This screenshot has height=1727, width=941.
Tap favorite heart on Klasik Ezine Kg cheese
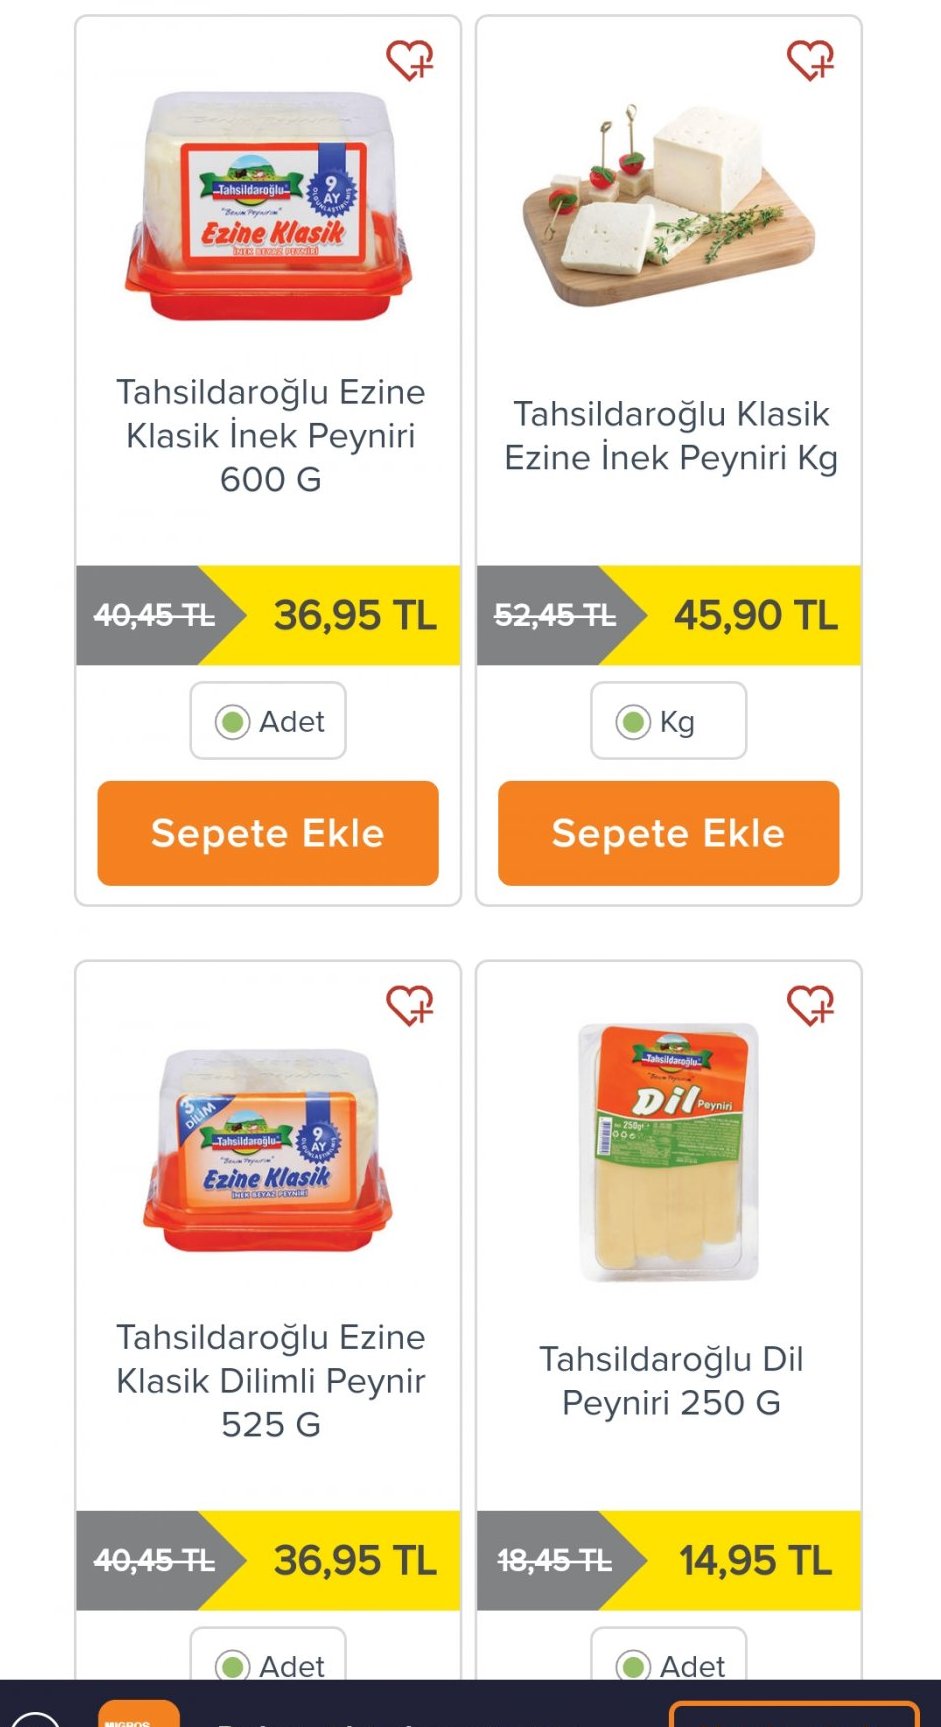pyautogui.click(x=810, y=61)
